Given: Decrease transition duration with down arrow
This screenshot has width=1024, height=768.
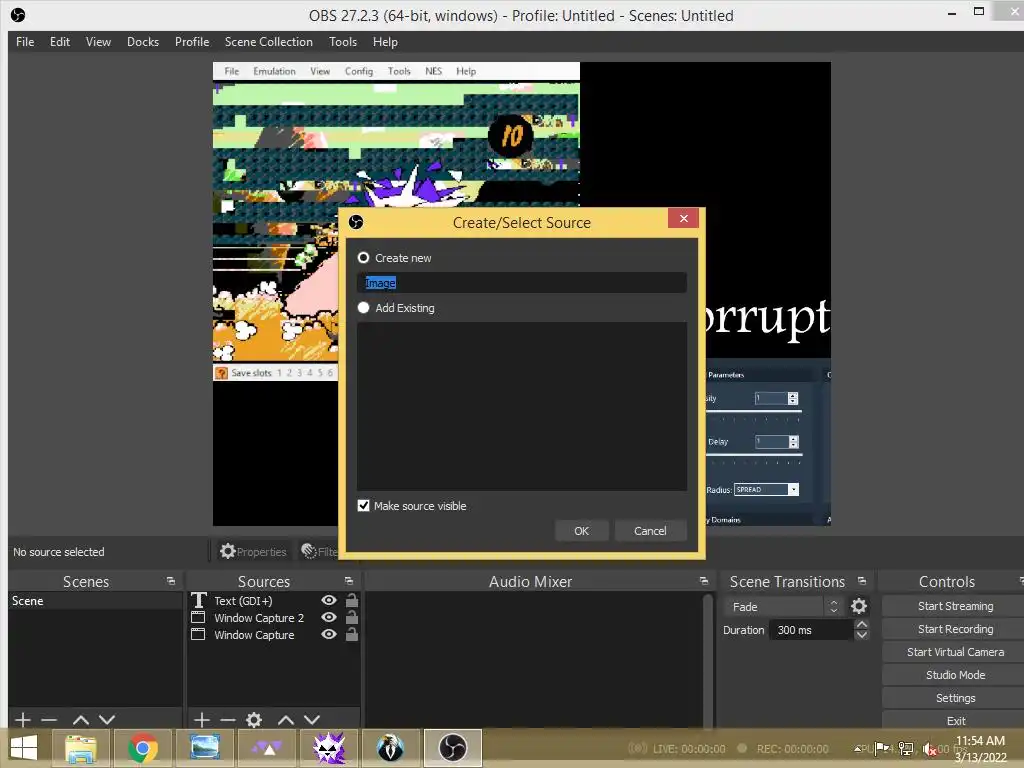Looking at the screenshot, I should point(862,635).
